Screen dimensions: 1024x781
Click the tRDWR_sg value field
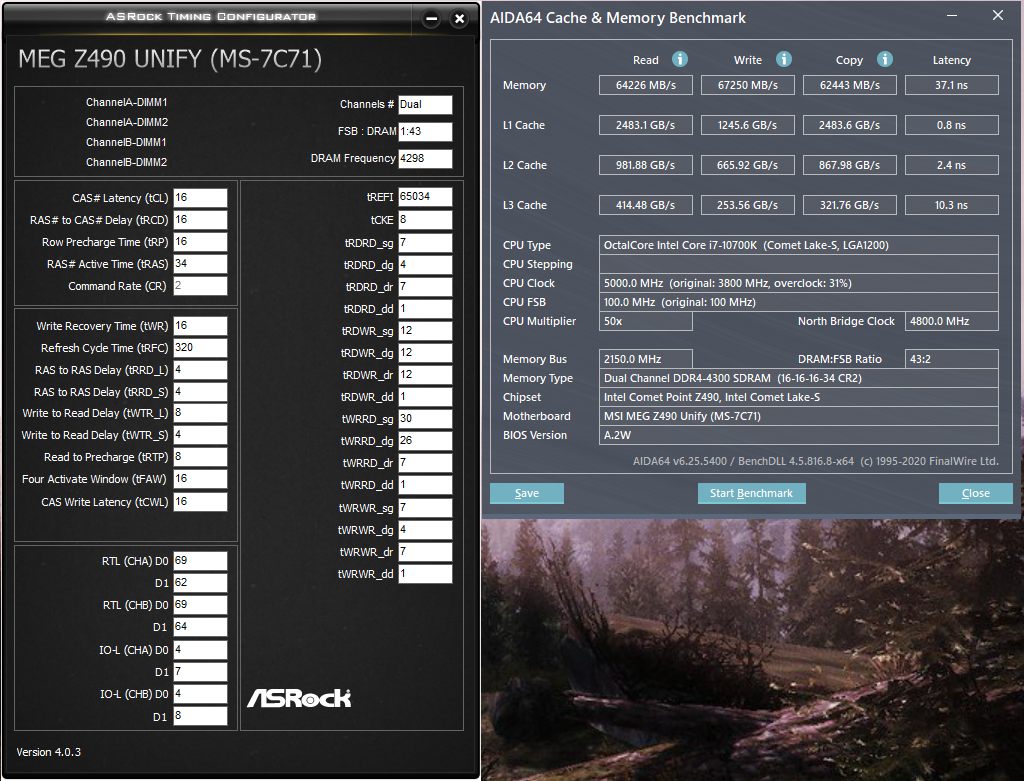pos(425,331)
